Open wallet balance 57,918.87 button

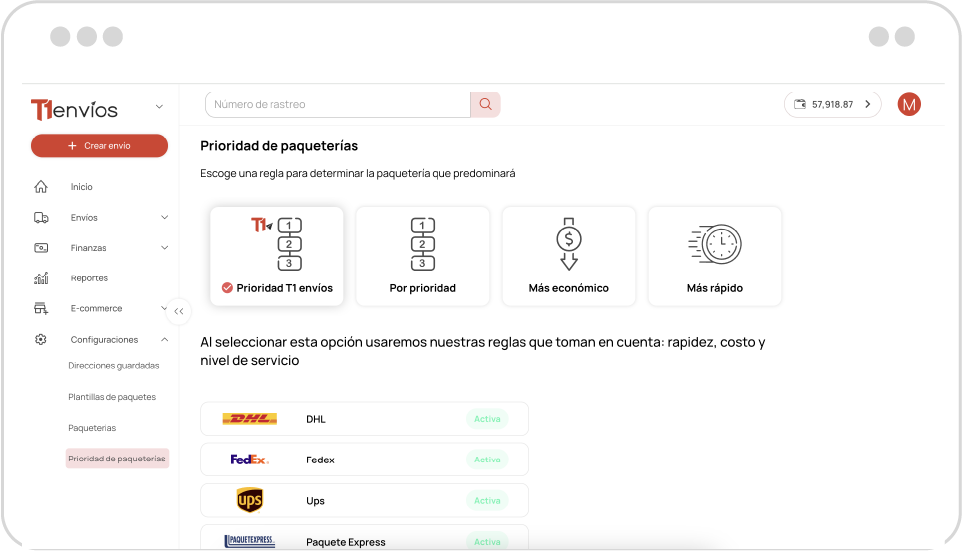(833, 104)
